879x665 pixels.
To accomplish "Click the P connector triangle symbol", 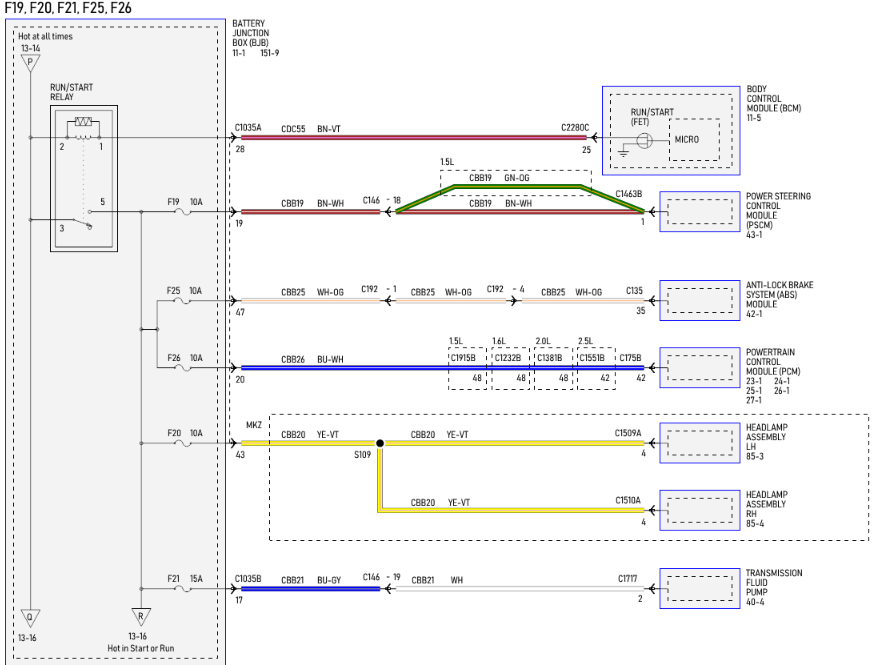I will [x=30, y=63].
